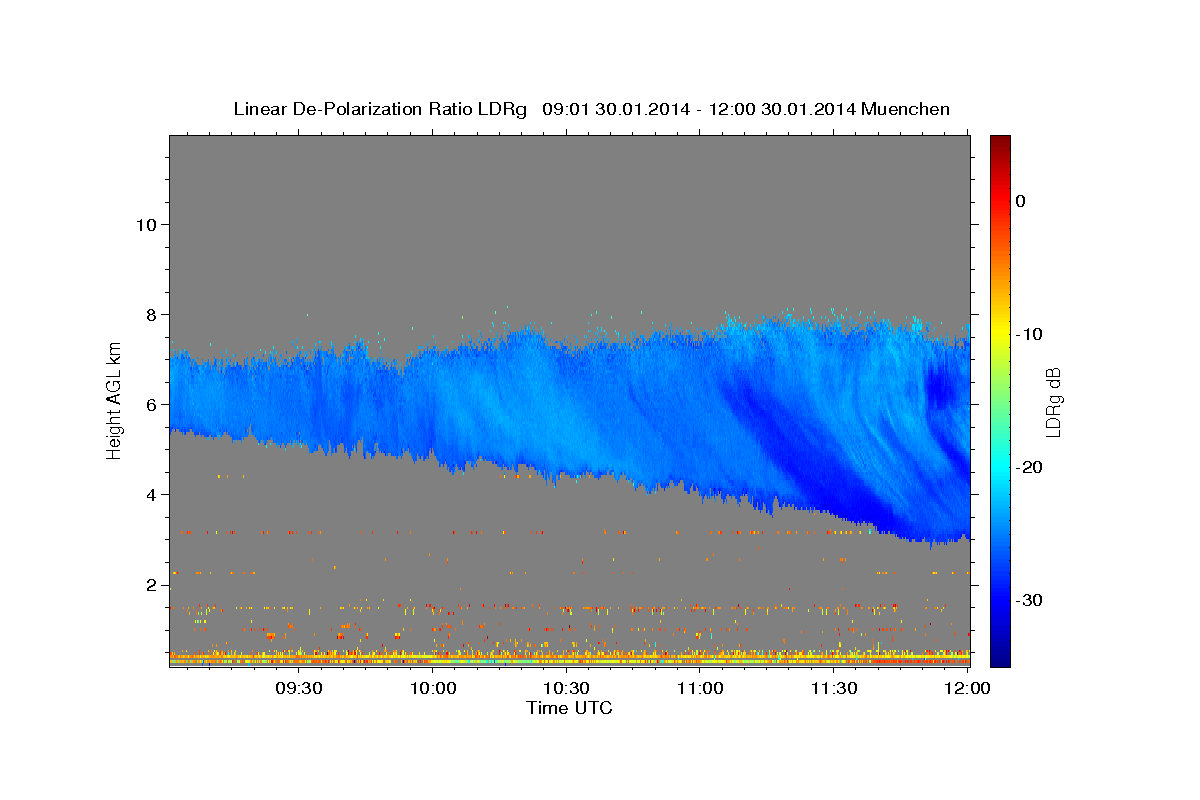
Task: Click the '09:30' time axis label
Action: [299, 689]
